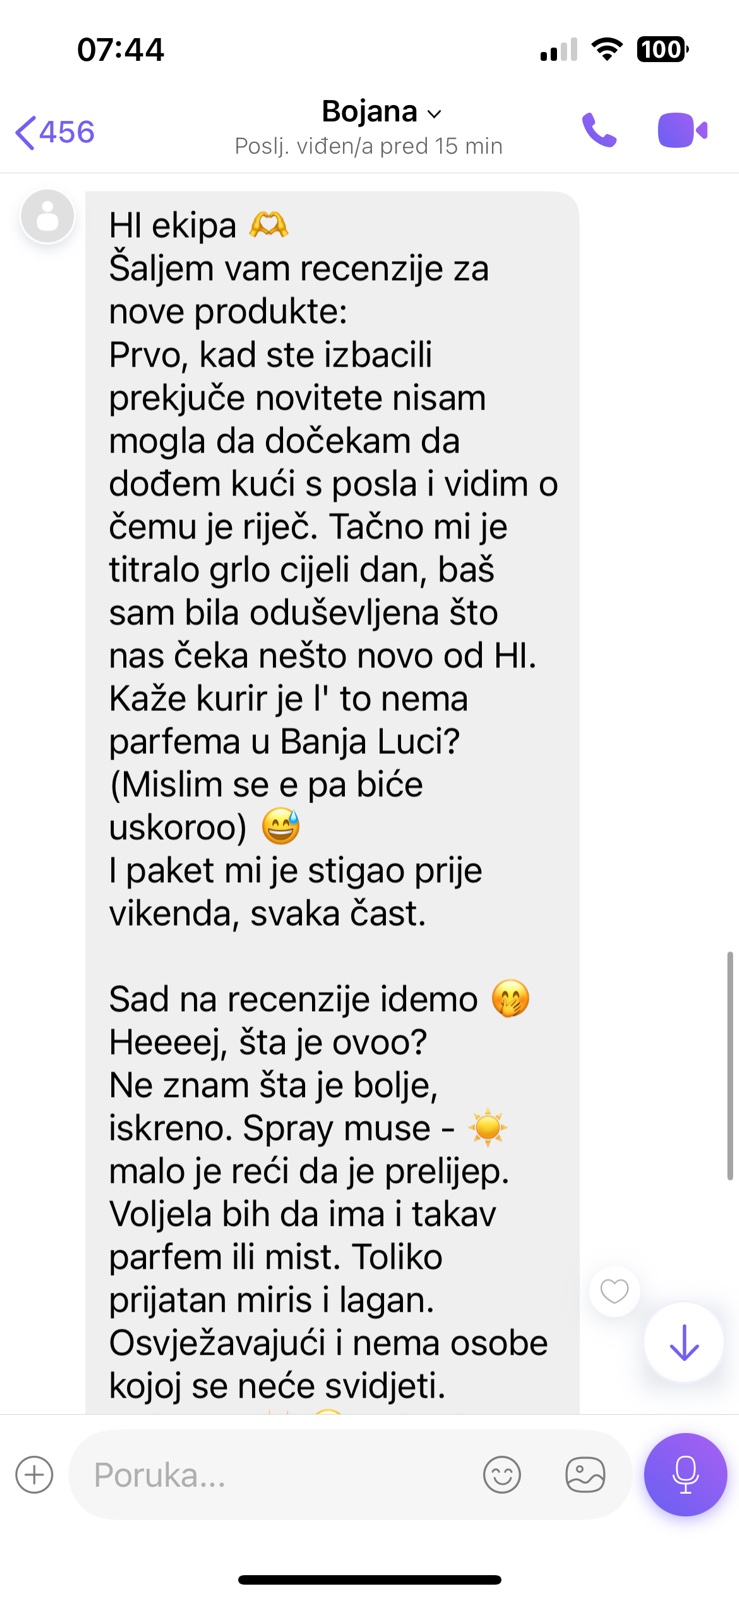Image resolution: width=739 pixels, height=1600 pixels.
Task: Tap the heart to like the message
Action: tap(614, 1291)
